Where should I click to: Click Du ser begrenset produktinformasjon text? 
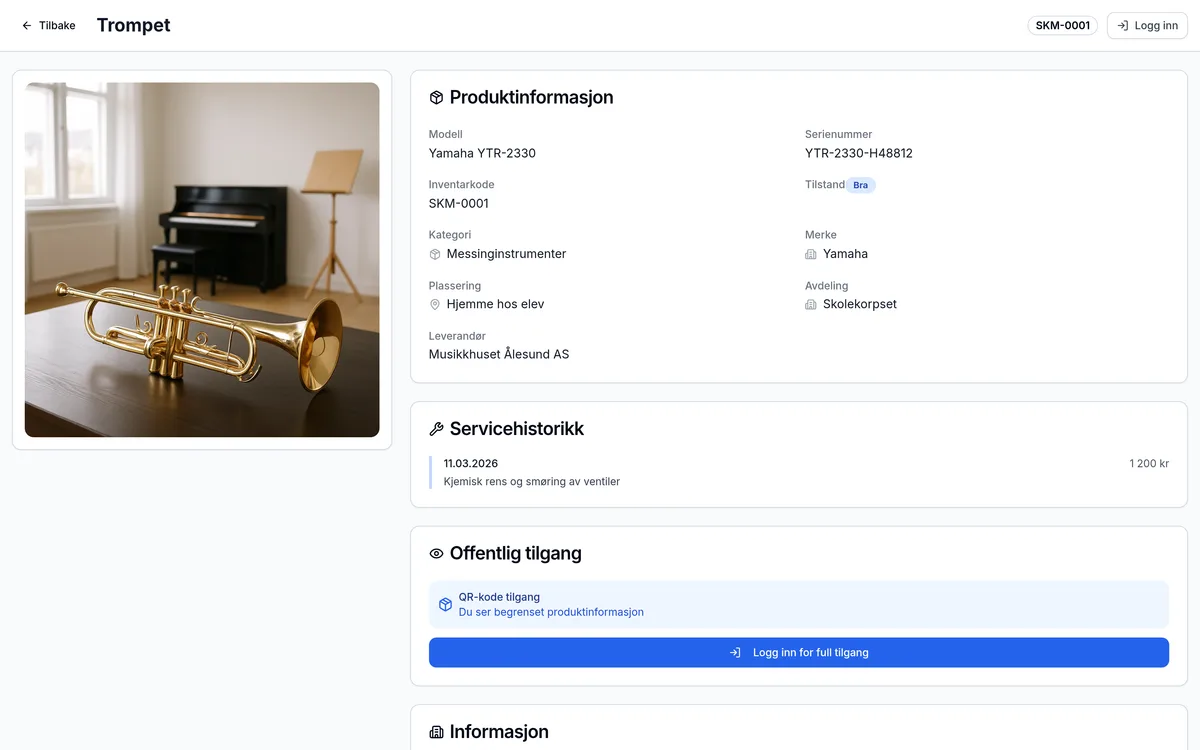pyautogui.click(x=551, y=612)
